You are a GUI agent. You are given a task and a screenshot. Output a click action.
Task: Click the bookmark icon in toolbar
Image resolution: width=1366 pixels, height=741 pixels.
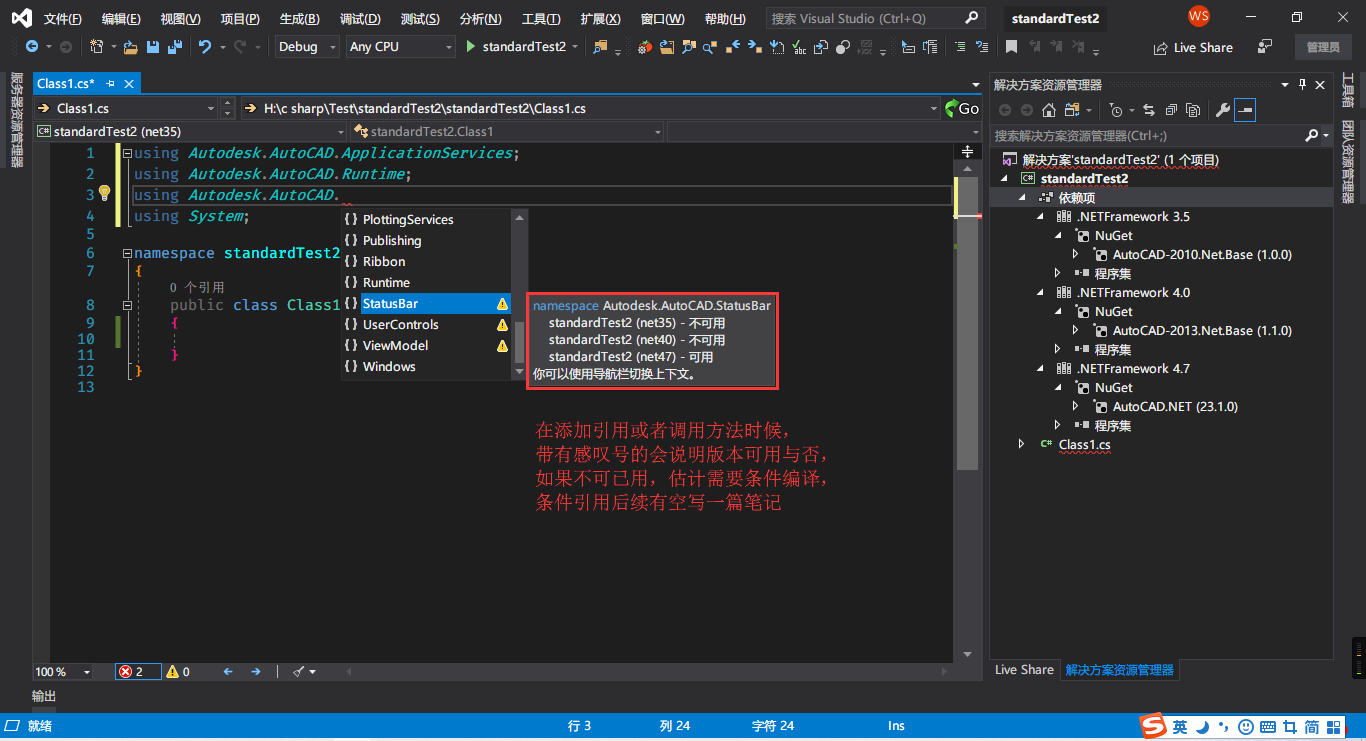1011,47
